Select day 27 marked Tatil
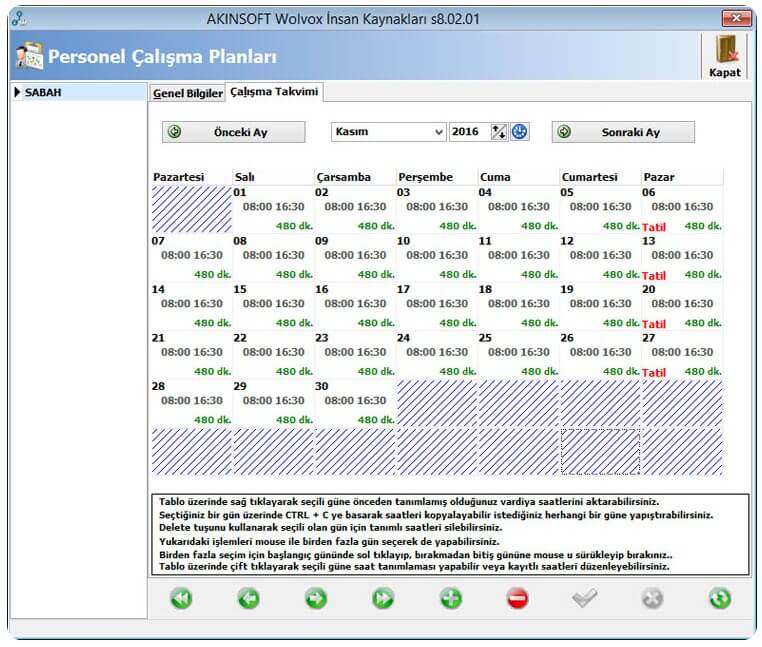The image size is (762, 647). pyautogui.click(x=682, y=355)
